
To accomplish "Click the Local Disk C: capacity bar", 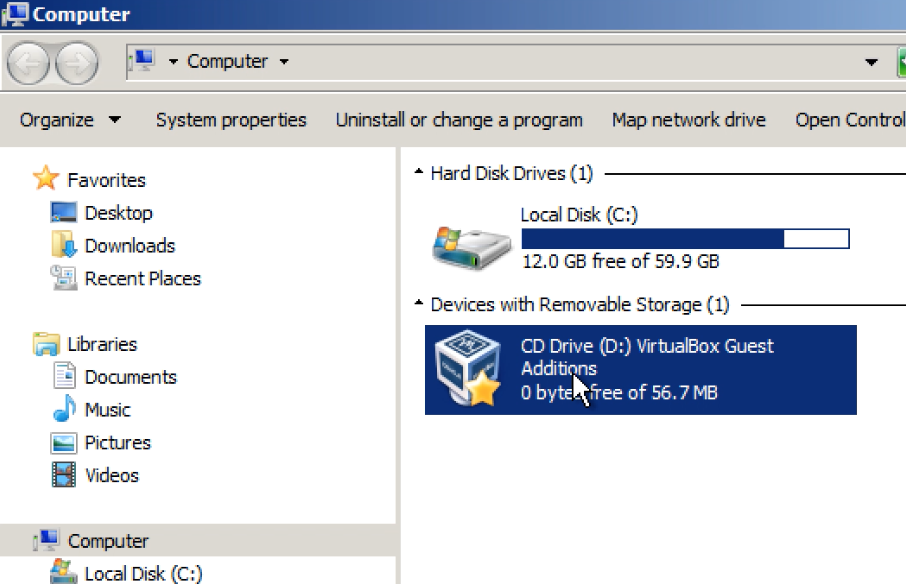I will click(685, 239).
